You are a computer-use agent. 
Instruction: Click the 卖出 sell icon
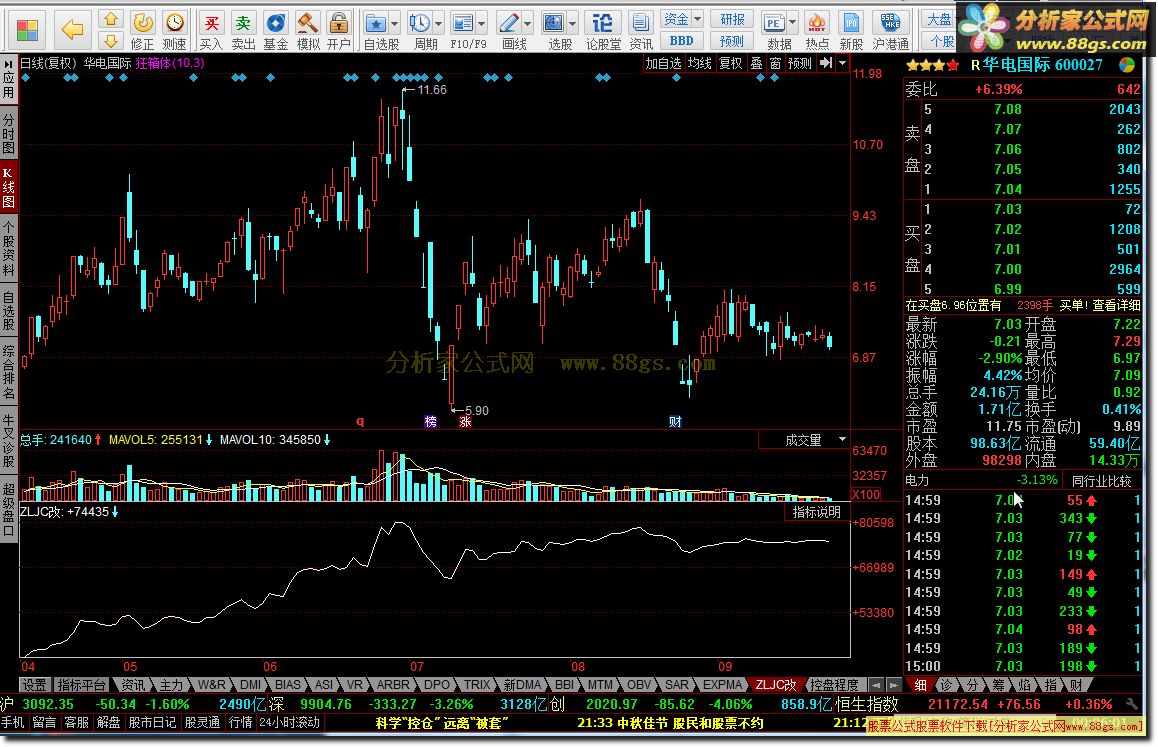(x=243, y=31)
